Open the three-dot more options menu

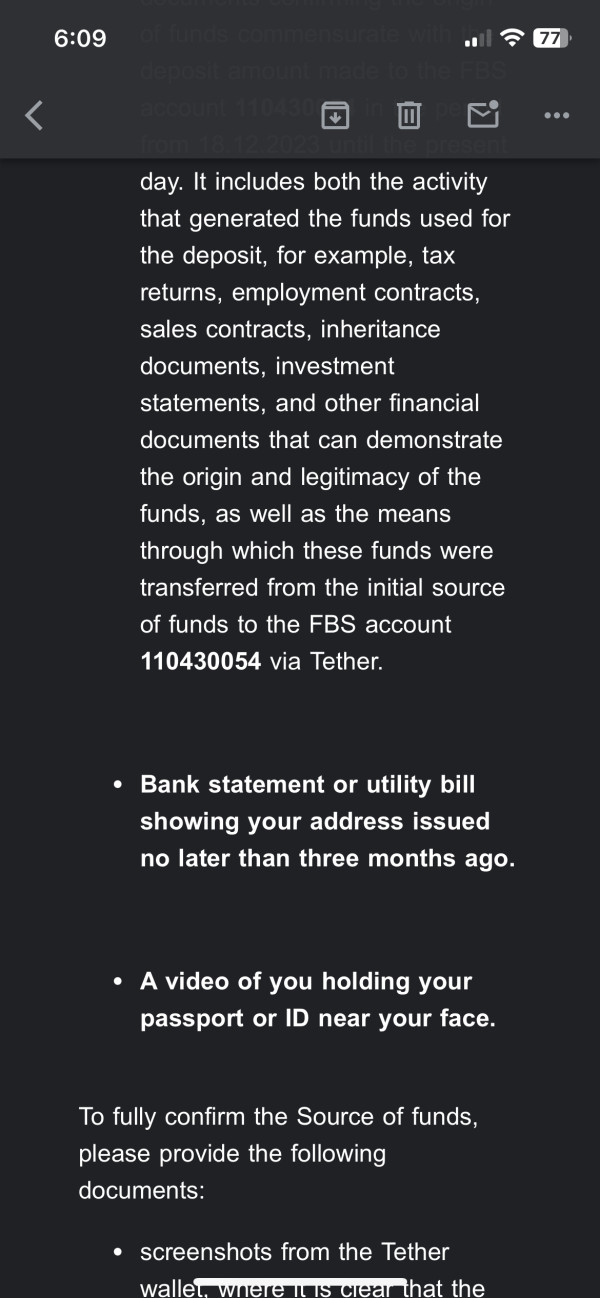(x=556, y=116)
